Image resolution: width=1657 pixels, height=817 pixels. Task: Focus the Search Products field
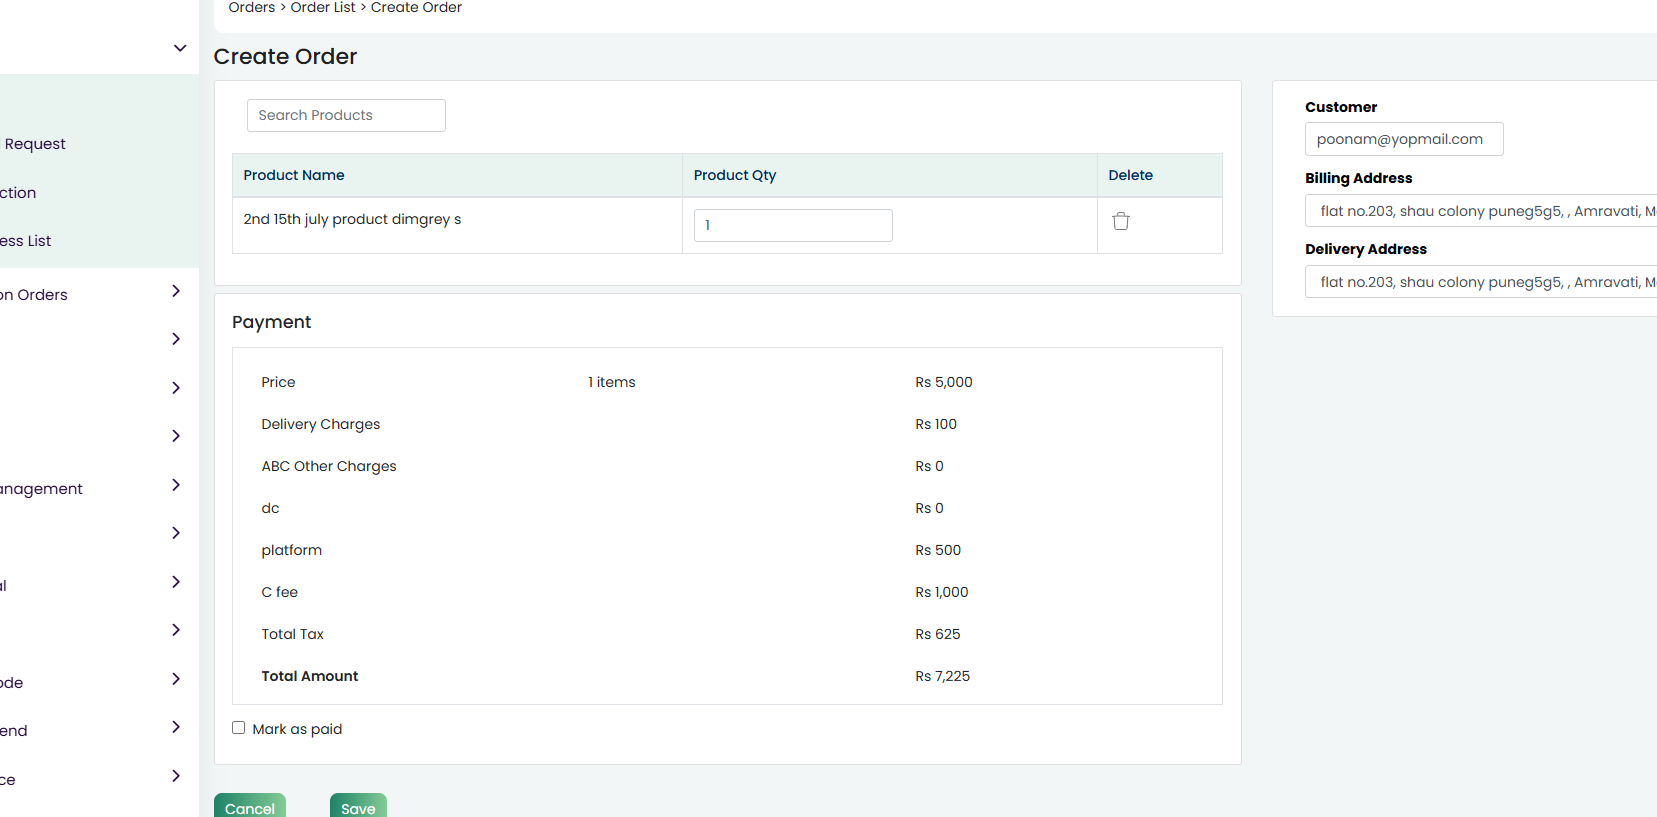click(x=346, y=115)
